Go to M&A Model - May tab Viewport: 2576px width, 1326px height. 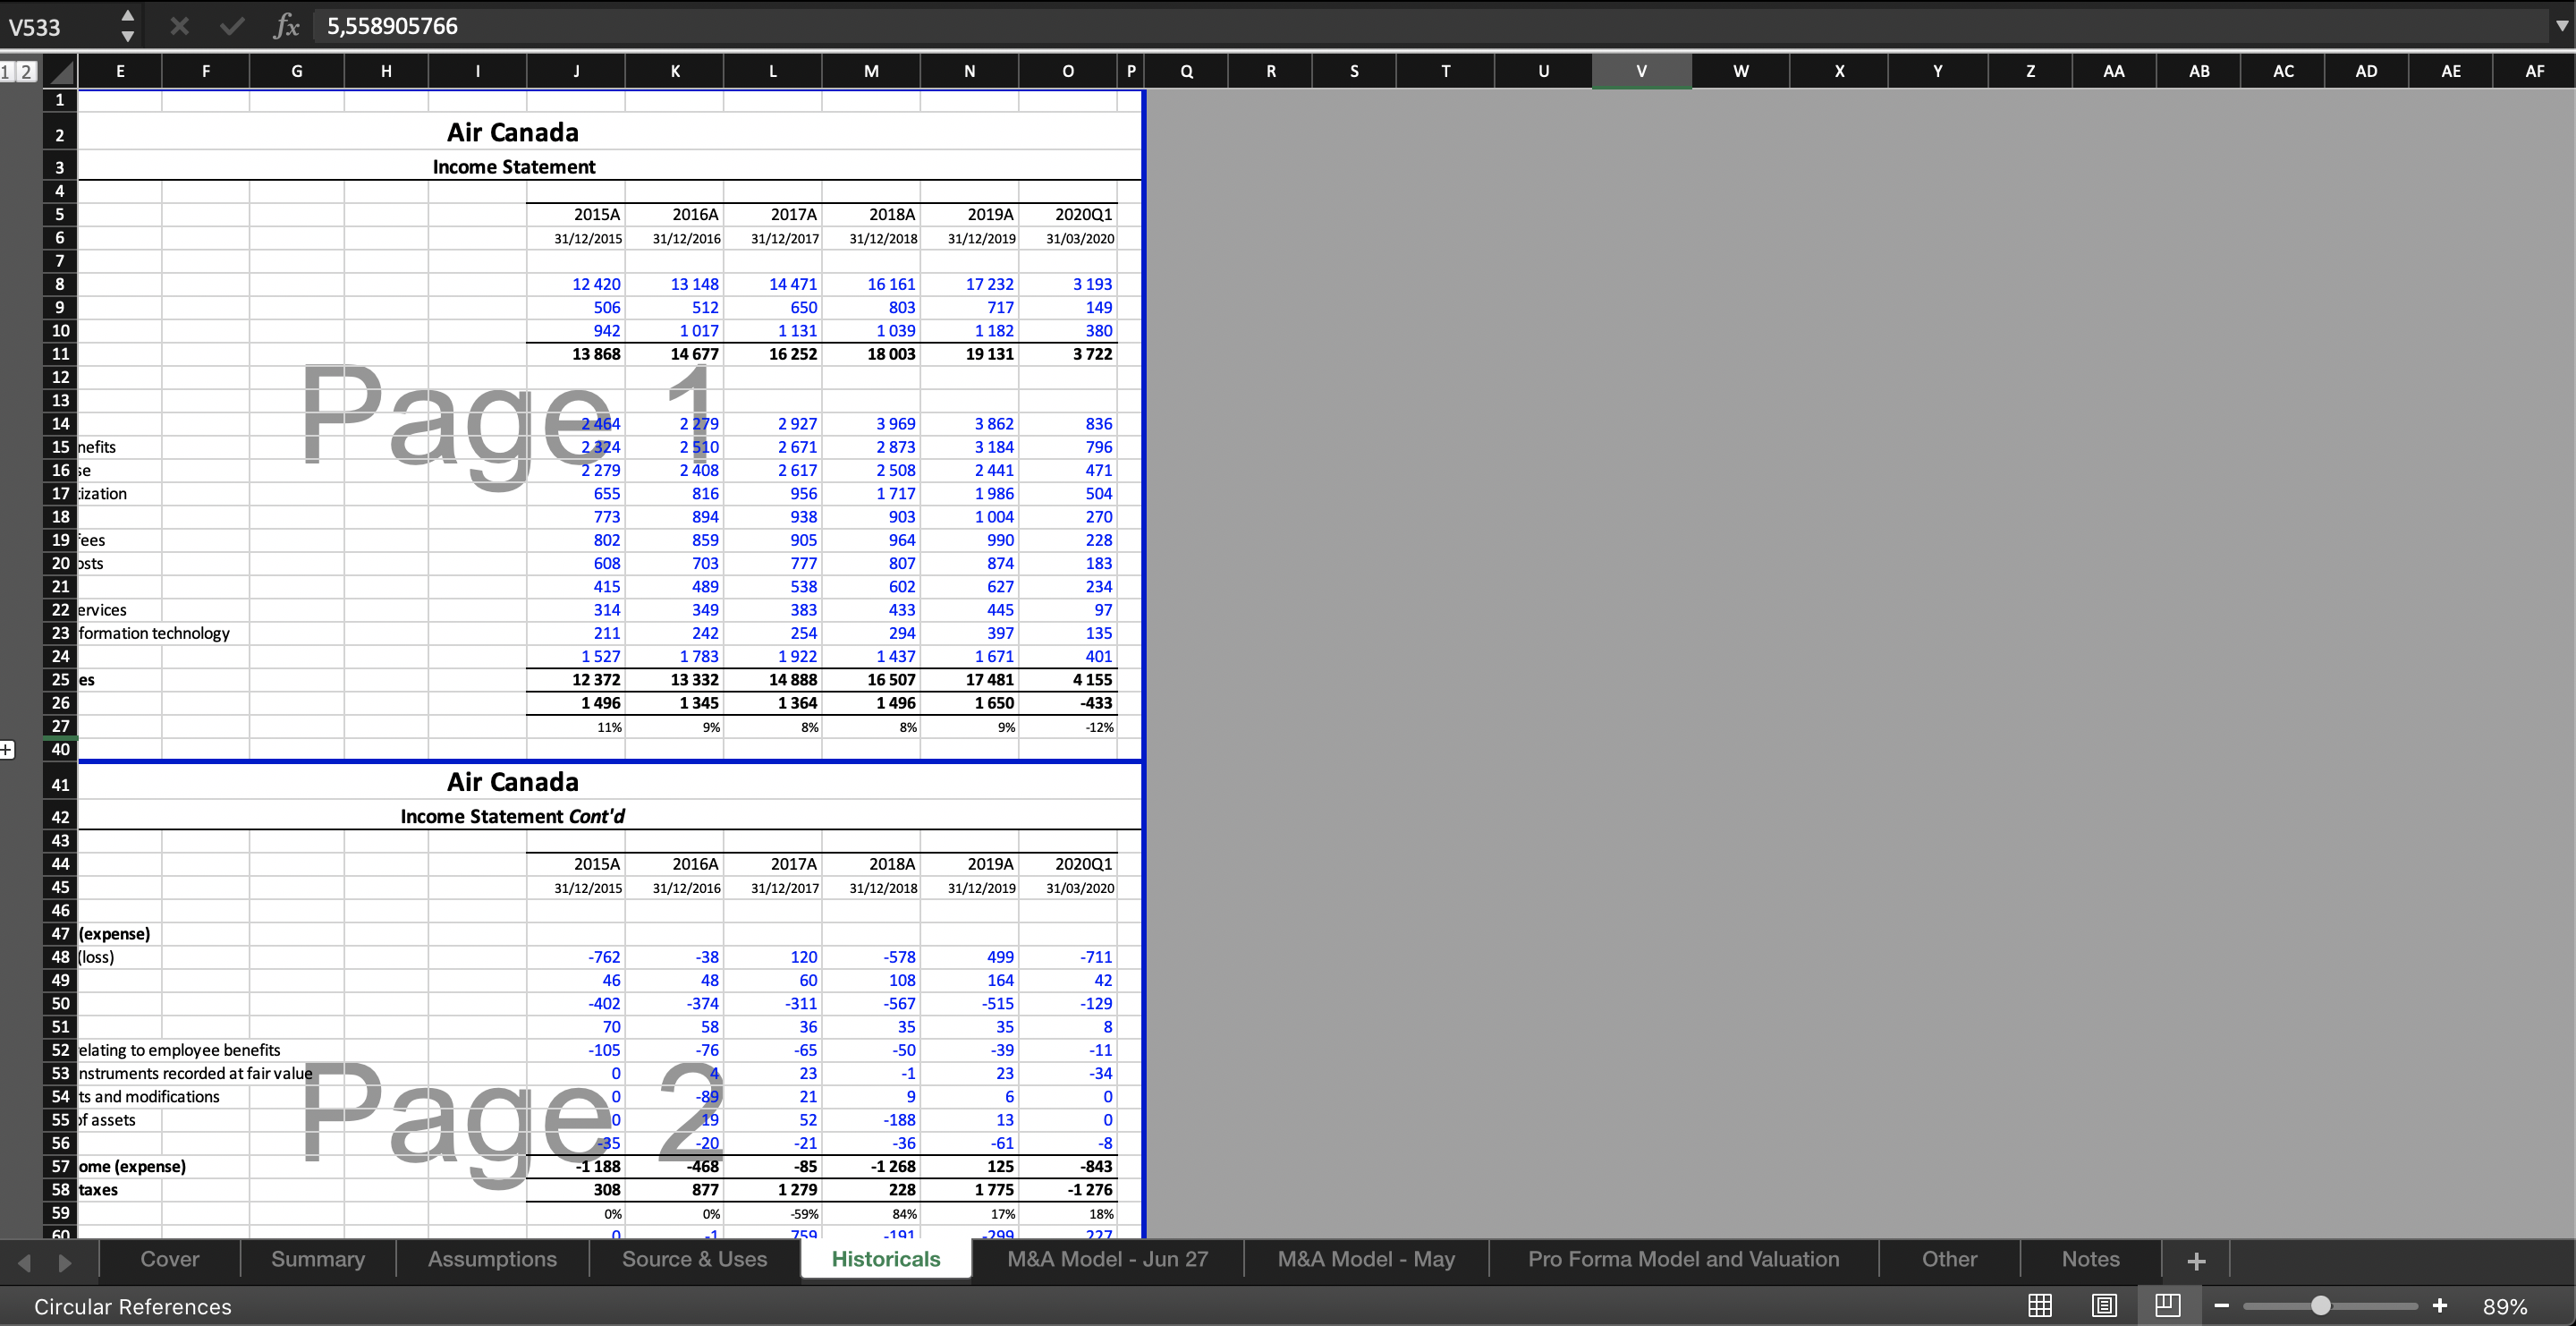tap(1366, 1259)
